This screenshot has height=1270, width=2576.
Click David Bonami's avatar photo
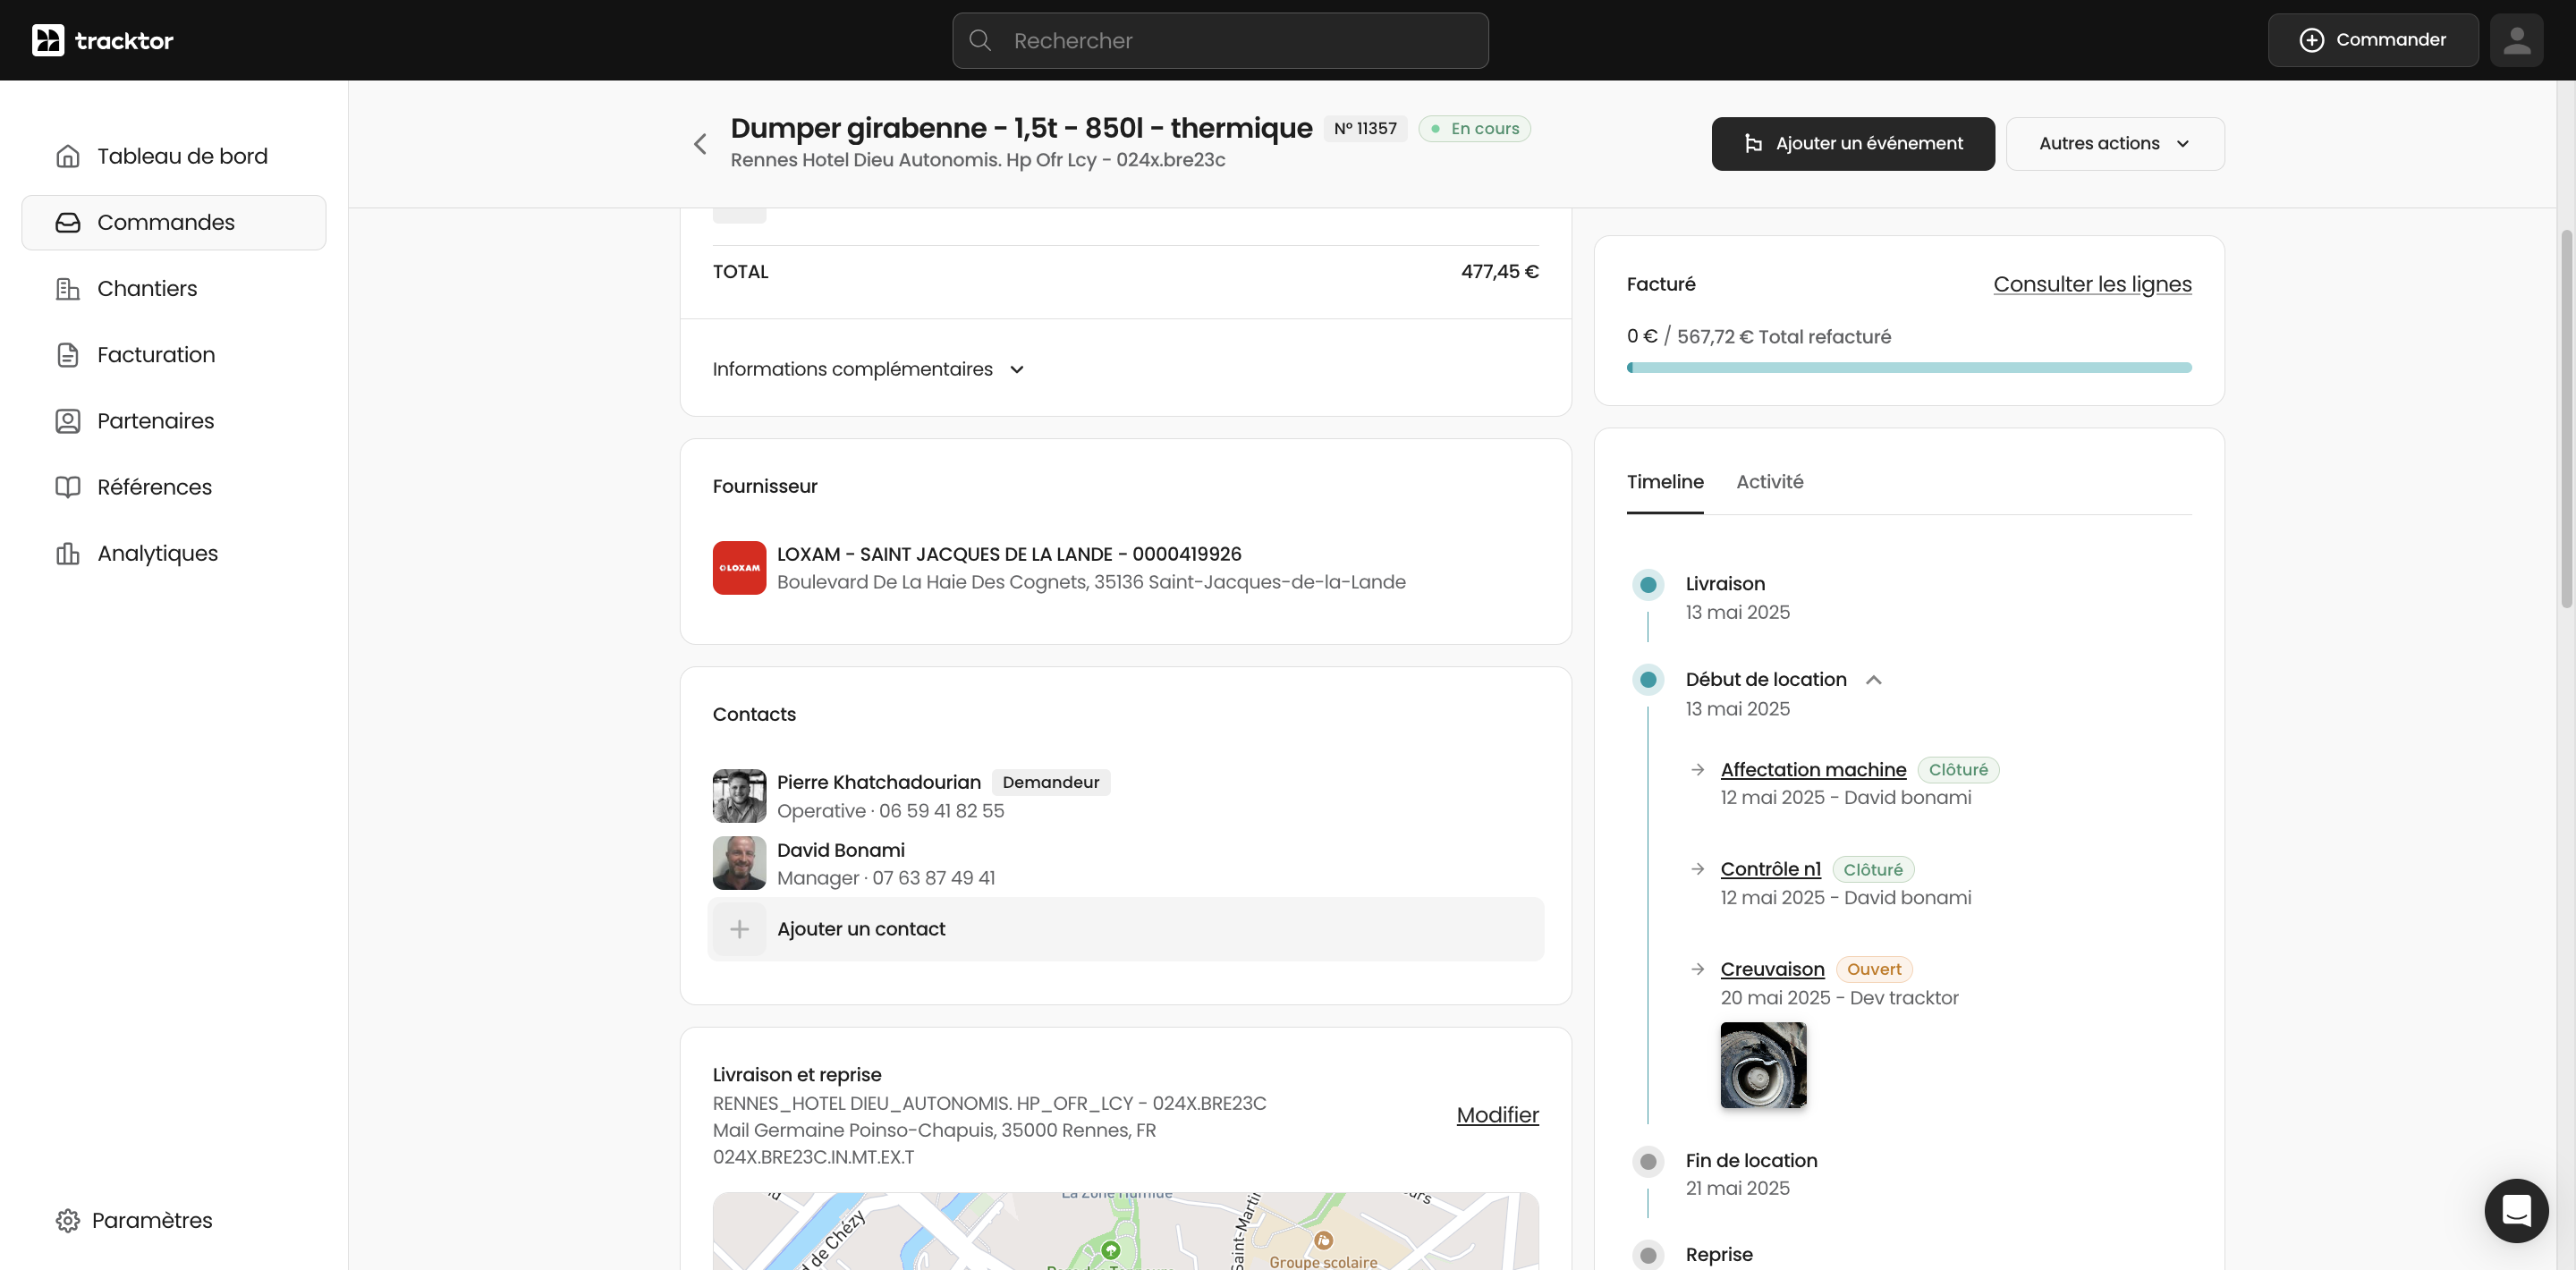pos(739,863)
